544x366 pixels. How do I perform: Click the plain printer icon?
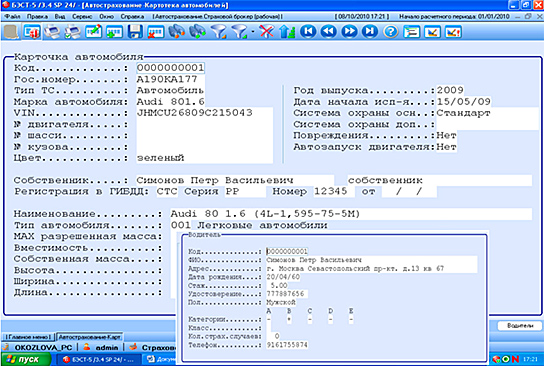52,32
